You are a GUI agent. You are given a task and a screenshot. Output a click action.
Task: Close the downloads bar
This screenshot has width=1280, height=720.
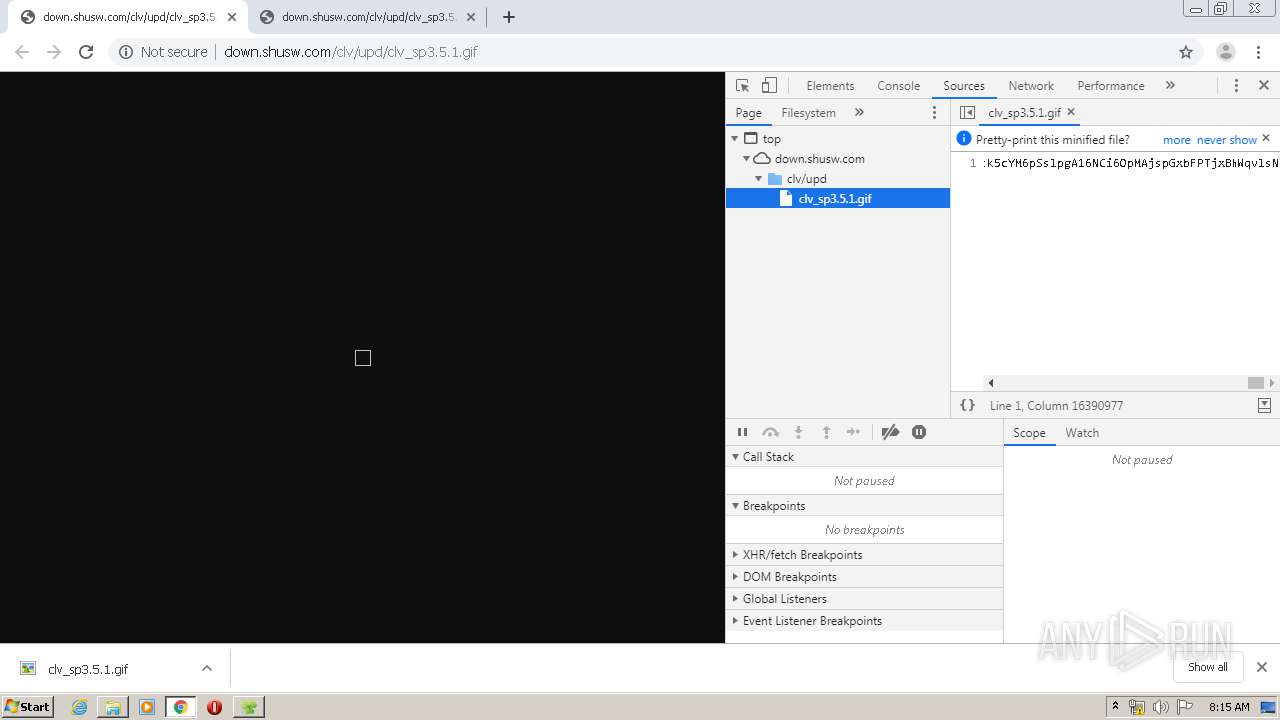click(1262, 667)
